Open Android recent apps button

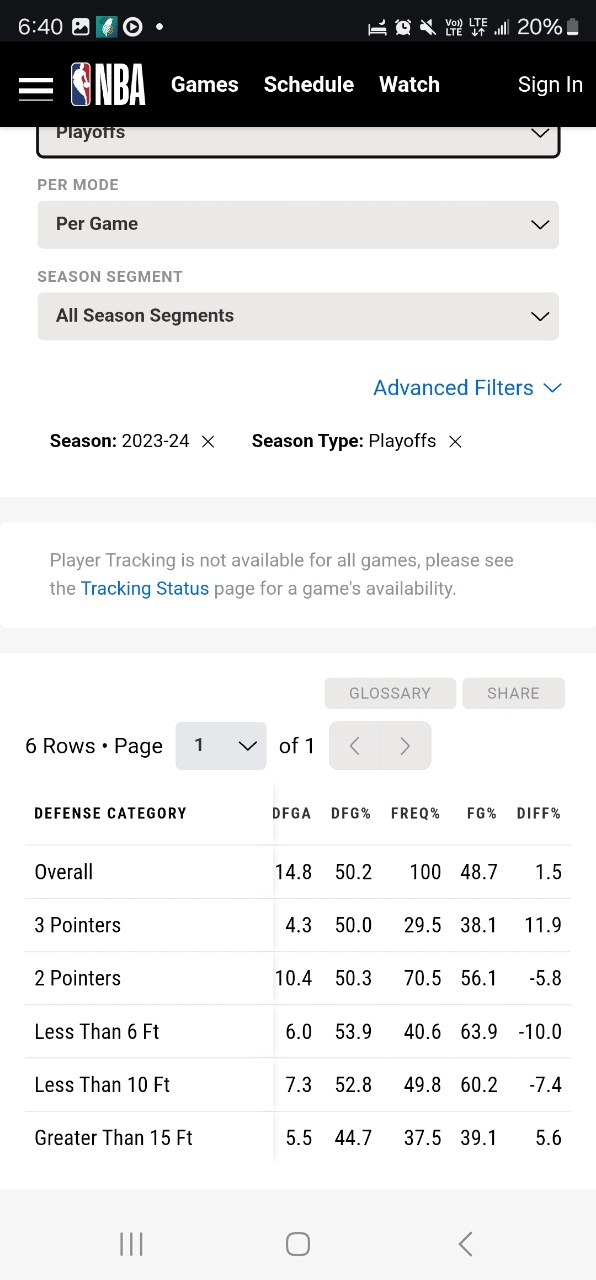pos(131,1243)
